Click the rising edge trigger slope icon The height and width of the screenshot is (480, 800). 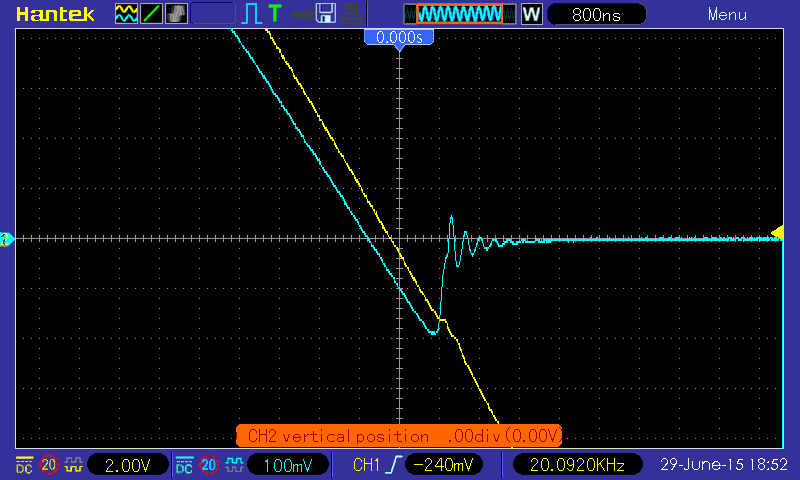coord(394,465)
